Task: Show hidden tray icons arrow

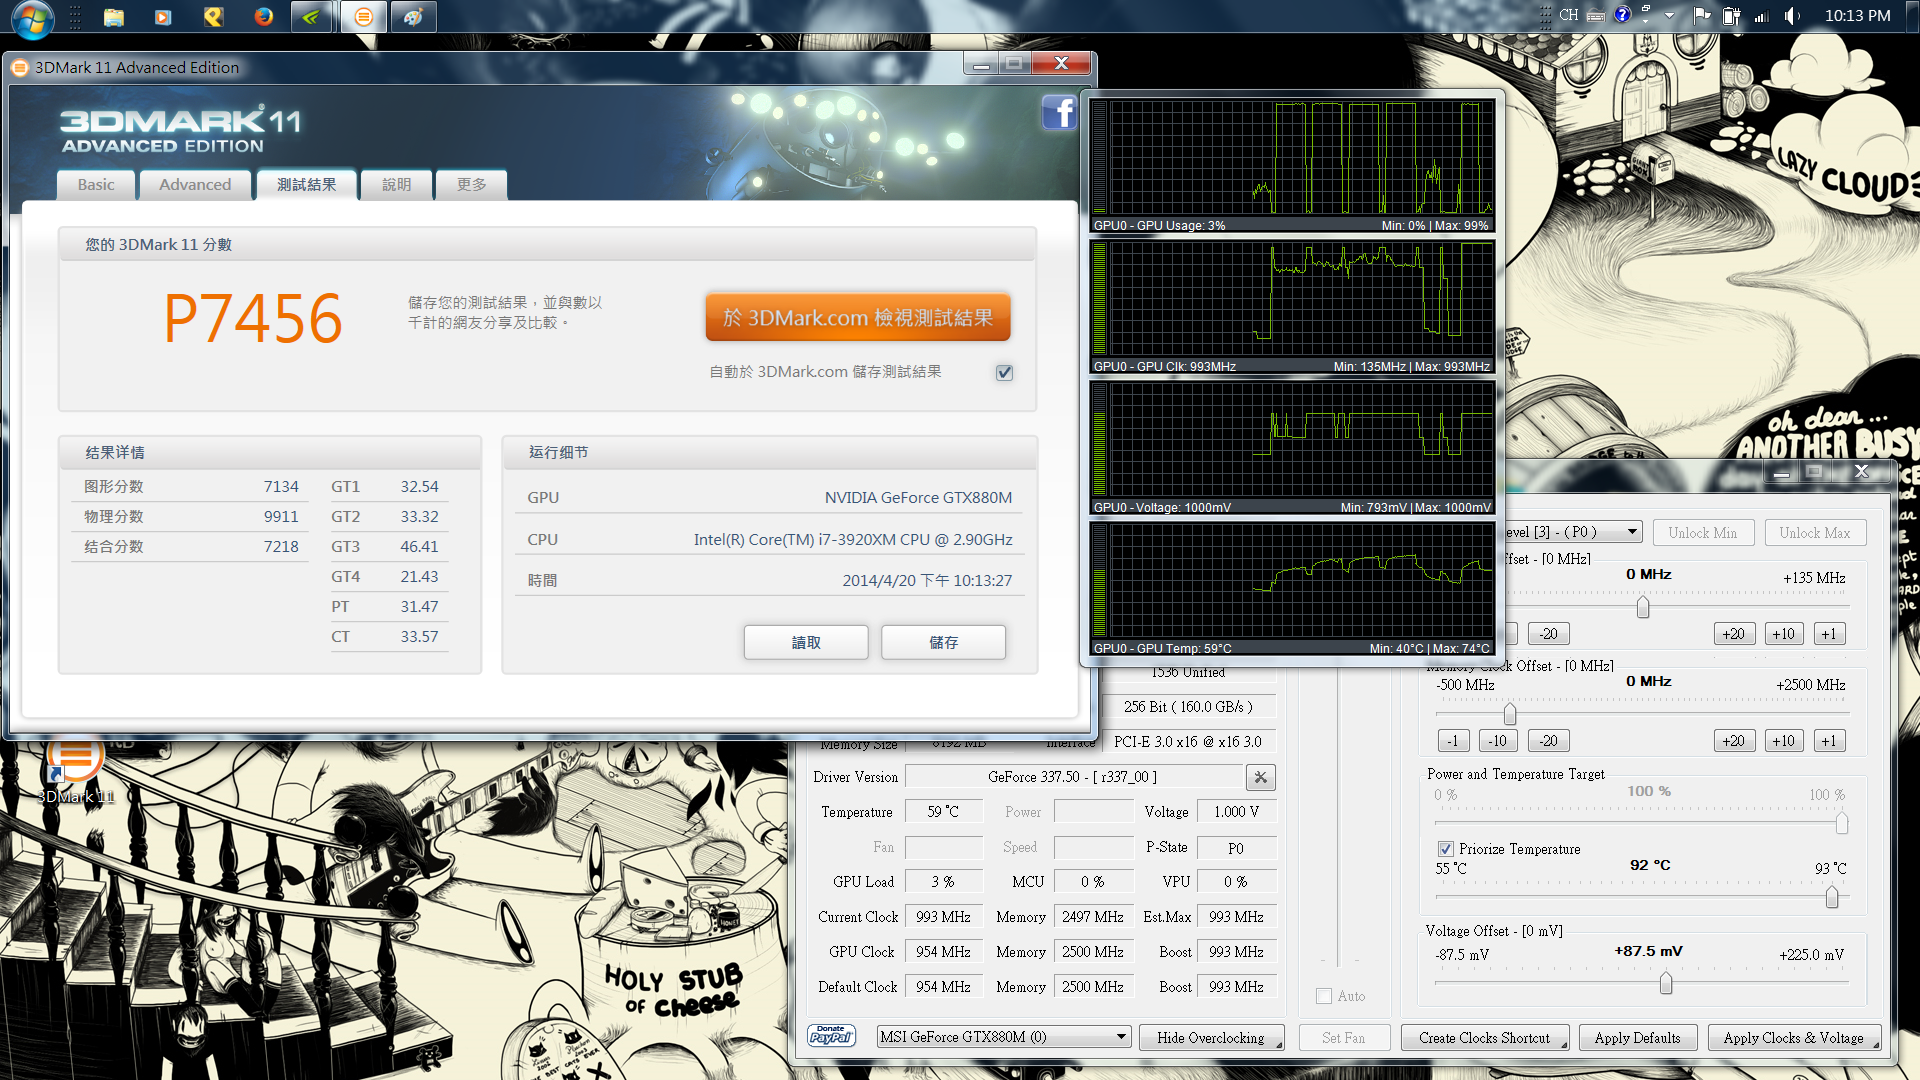Action: (x=1669, y=16)
